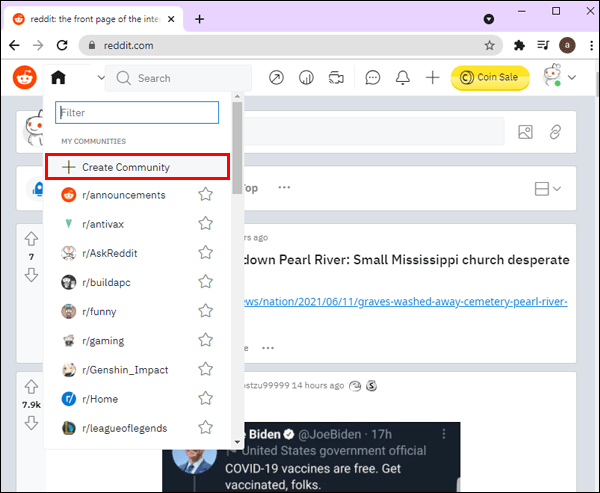Open r/buildapc community
600x493 pixels.
106,282
